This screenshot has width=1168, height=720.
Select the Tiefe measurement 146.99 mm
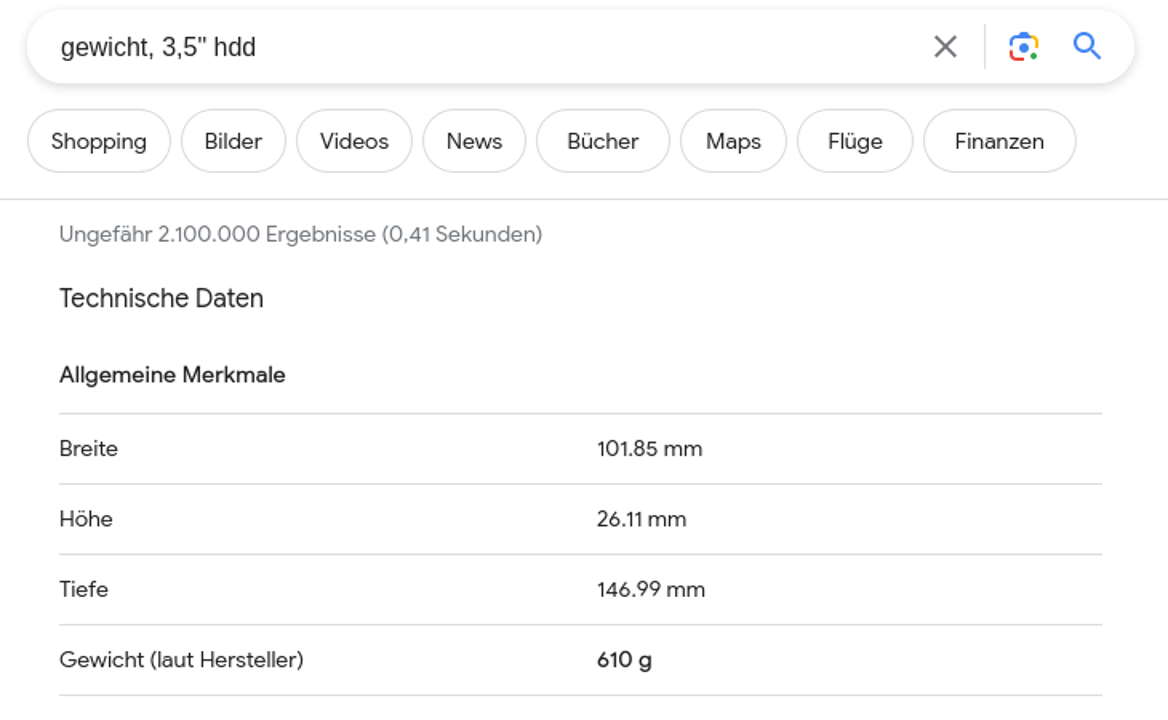[648, 590]
